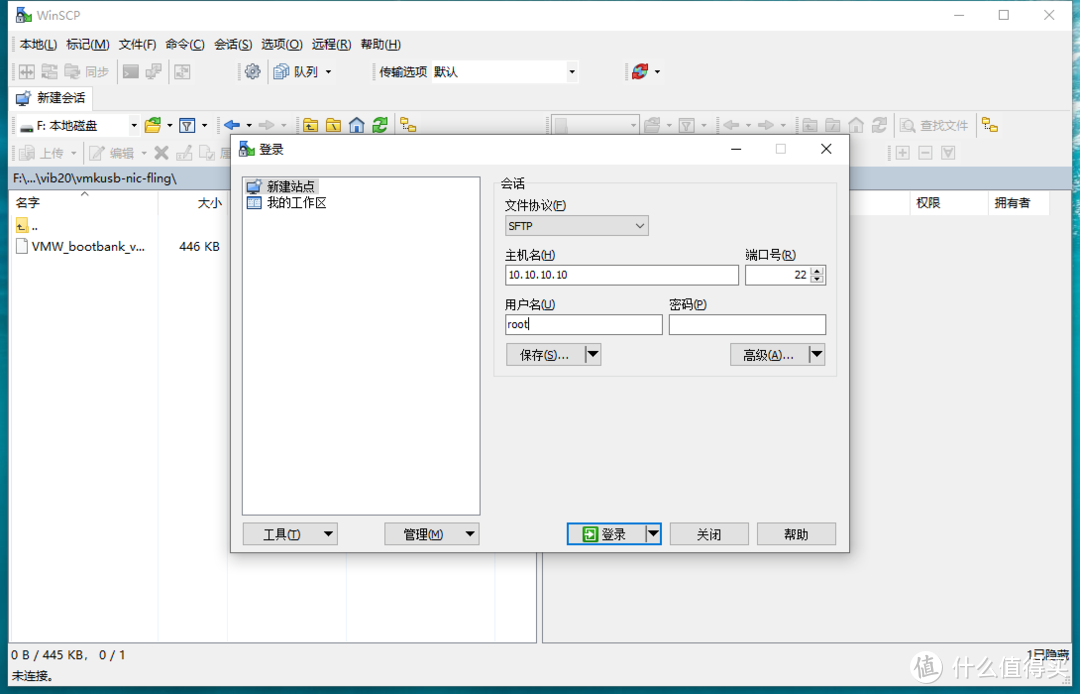
Task: Select 新建站点 in login site list
Action: pyautogui.click(x=282, y=187)
